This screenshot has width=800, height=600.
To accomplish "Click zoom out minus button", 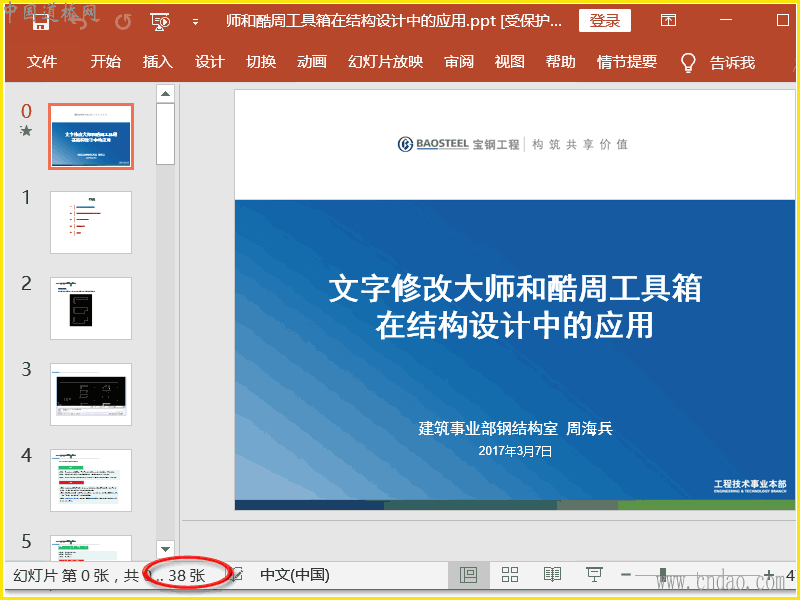I will click(626, 574).
